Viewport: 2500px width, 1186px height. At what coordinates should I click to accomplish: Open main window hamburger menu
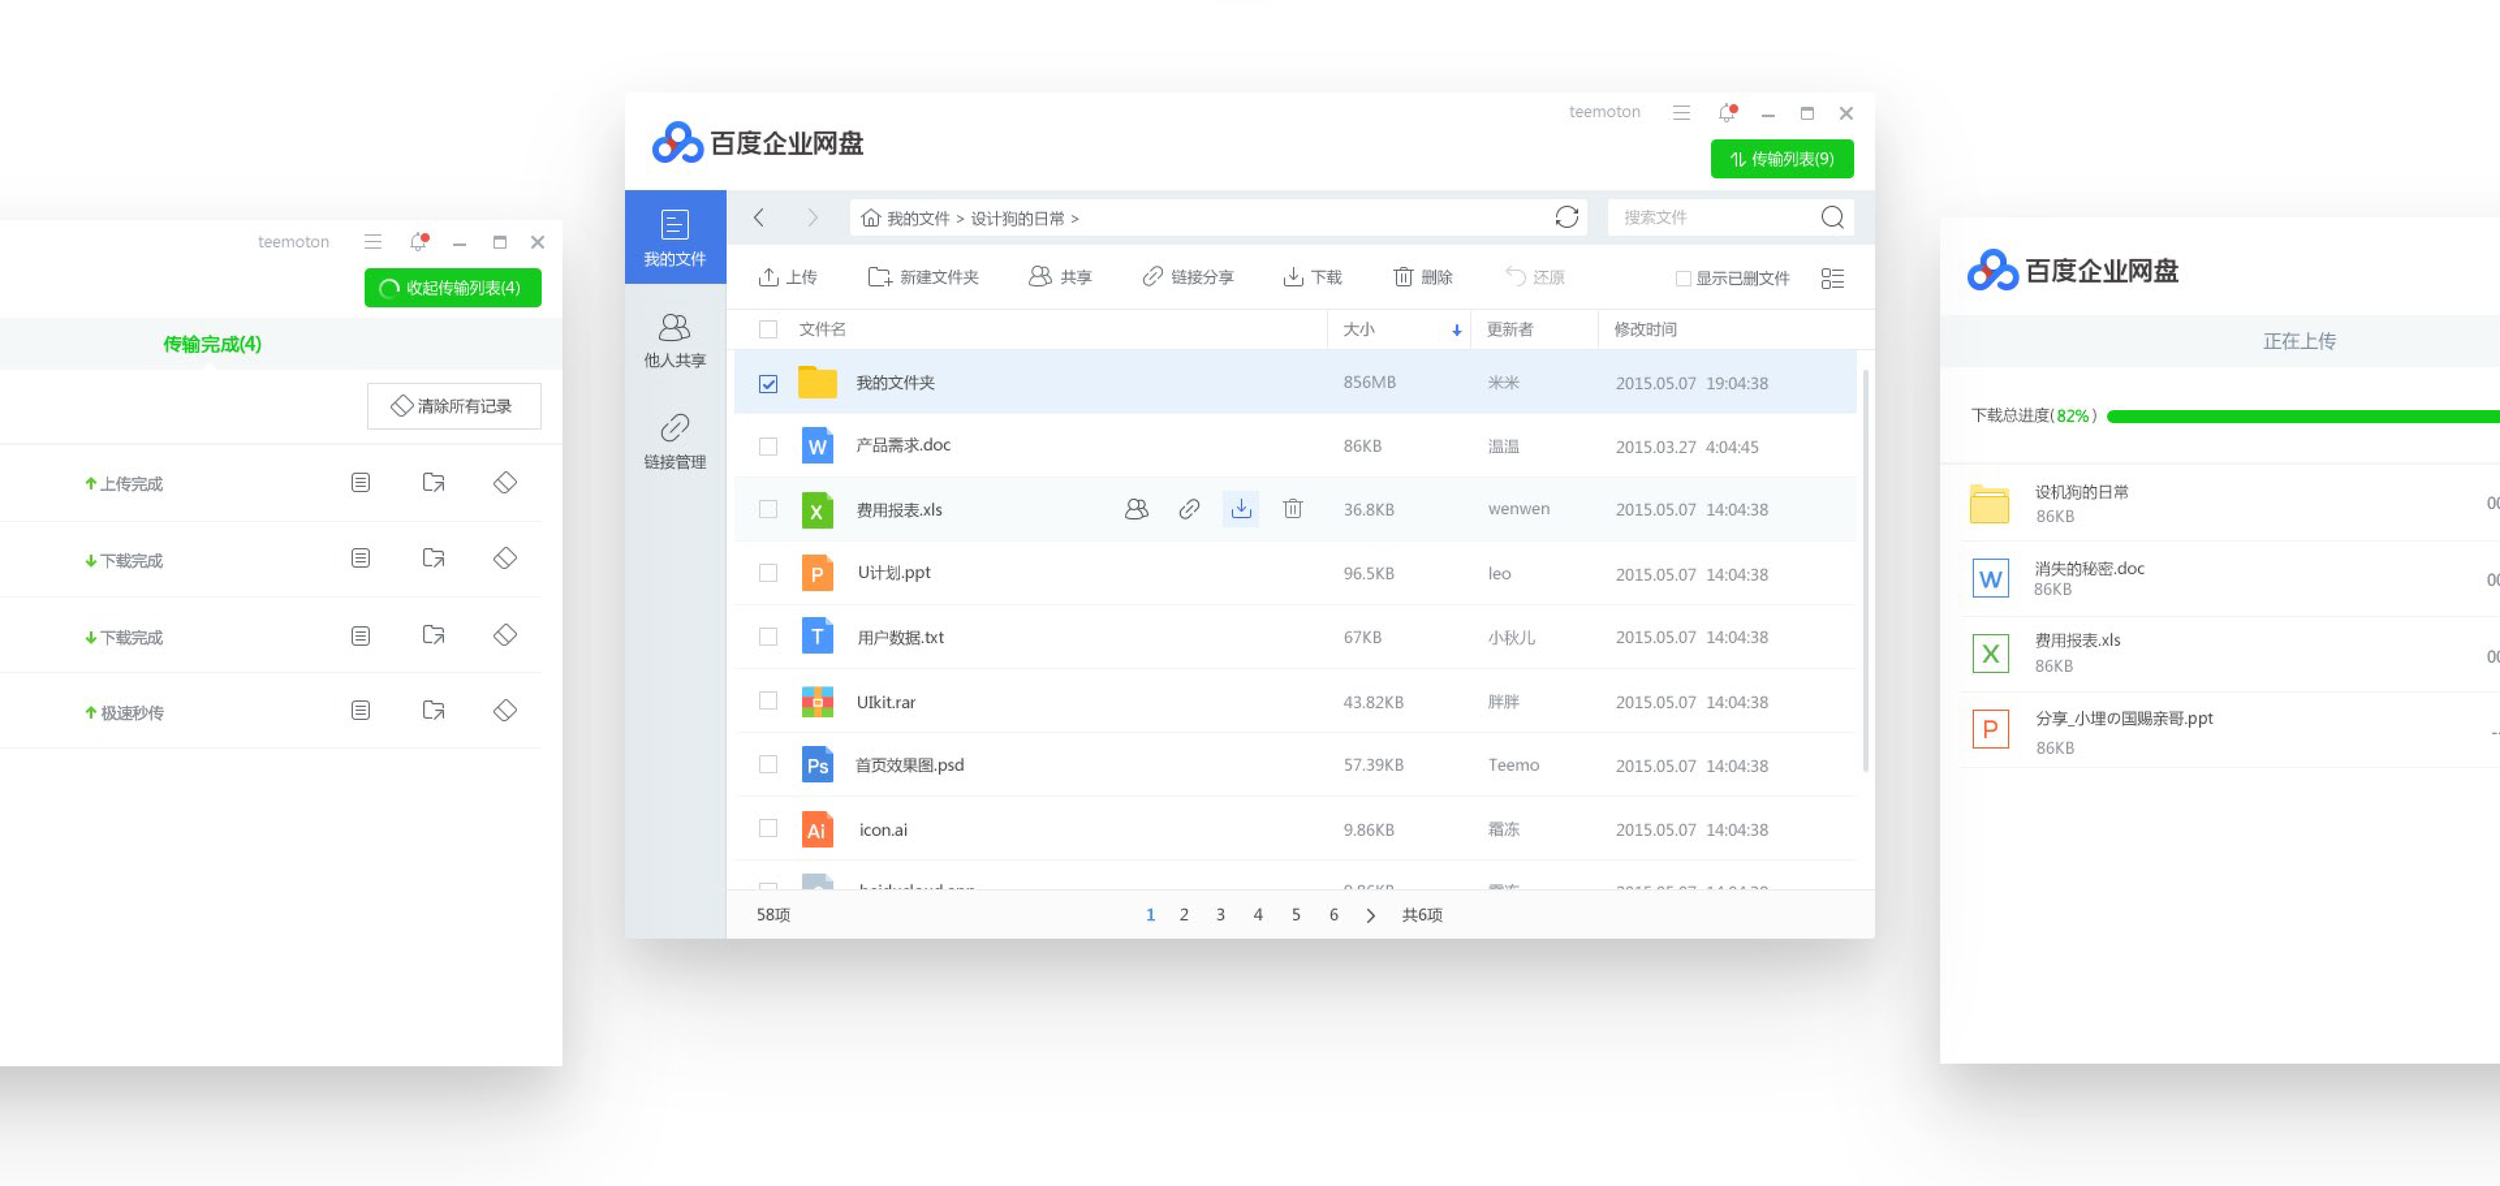pos(1681,113)
